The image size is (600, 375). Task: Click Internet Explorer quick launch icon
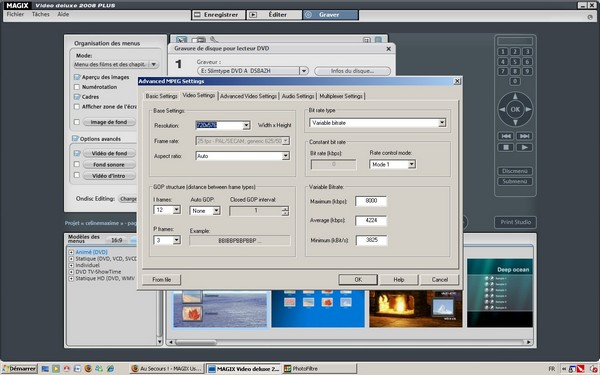[110, 368]
